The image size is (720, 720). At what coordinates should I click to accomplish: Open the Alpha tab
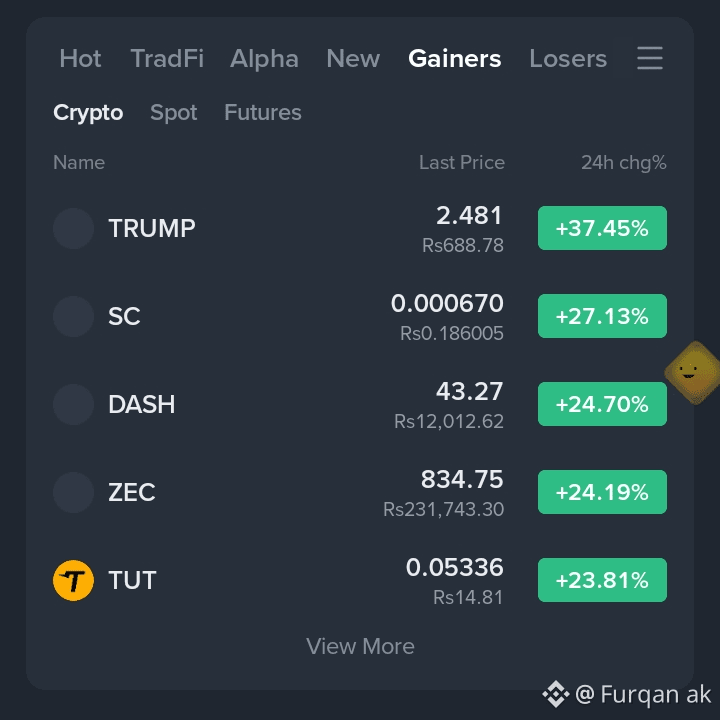coord(264,58)
